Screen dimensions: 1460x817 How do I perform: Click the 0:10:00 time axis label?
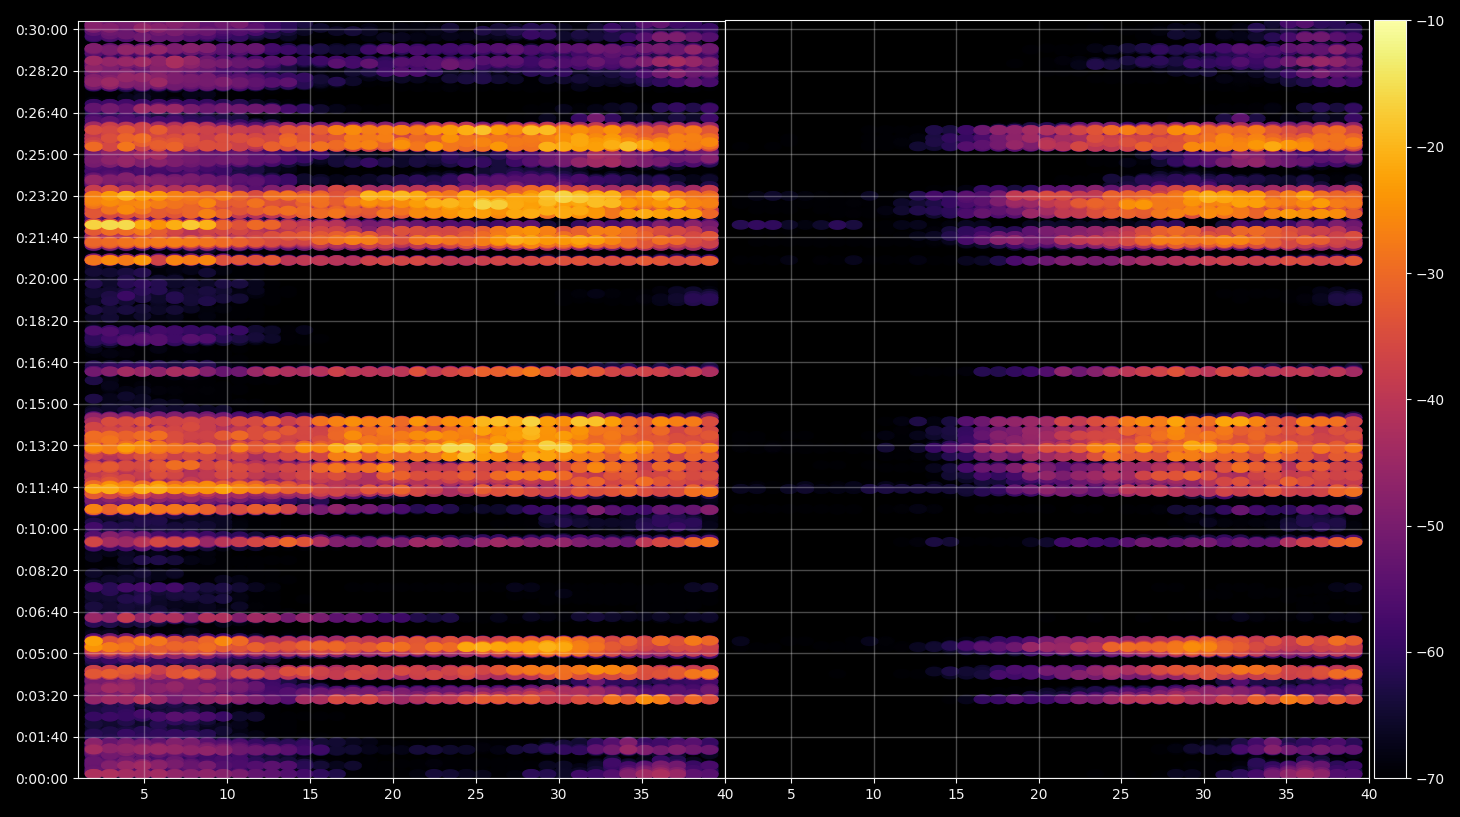coord(42,529)
